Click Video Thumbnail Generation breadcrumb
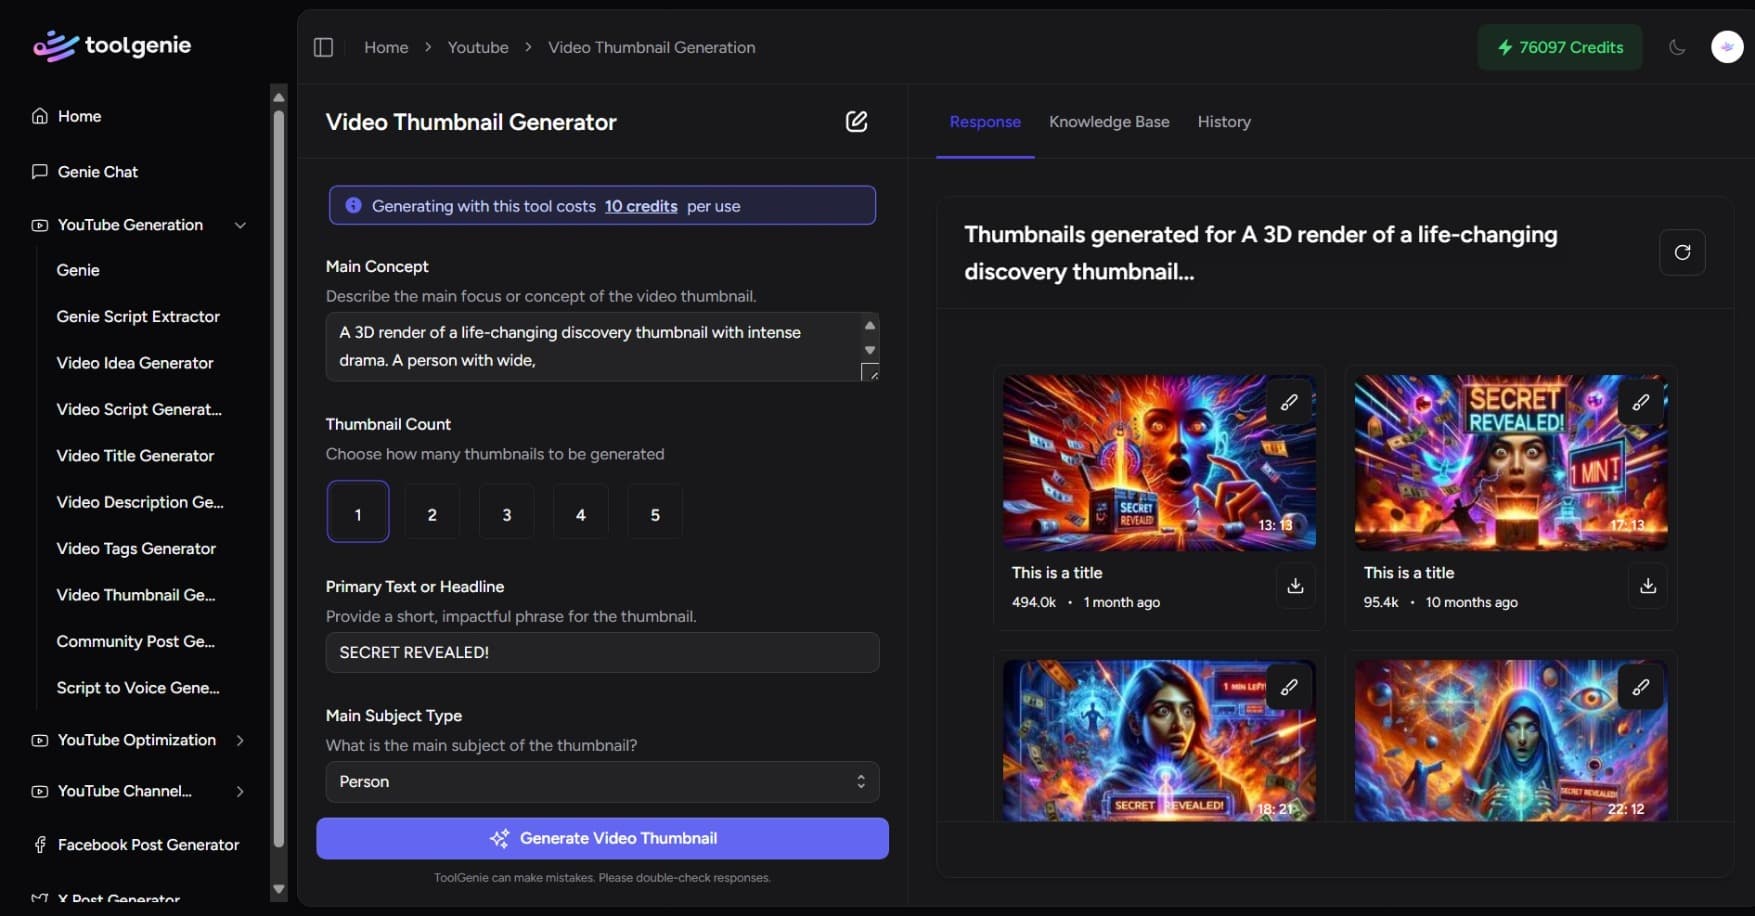The height and width of the screenshot is (916, 1755). (x=652, y=47)
